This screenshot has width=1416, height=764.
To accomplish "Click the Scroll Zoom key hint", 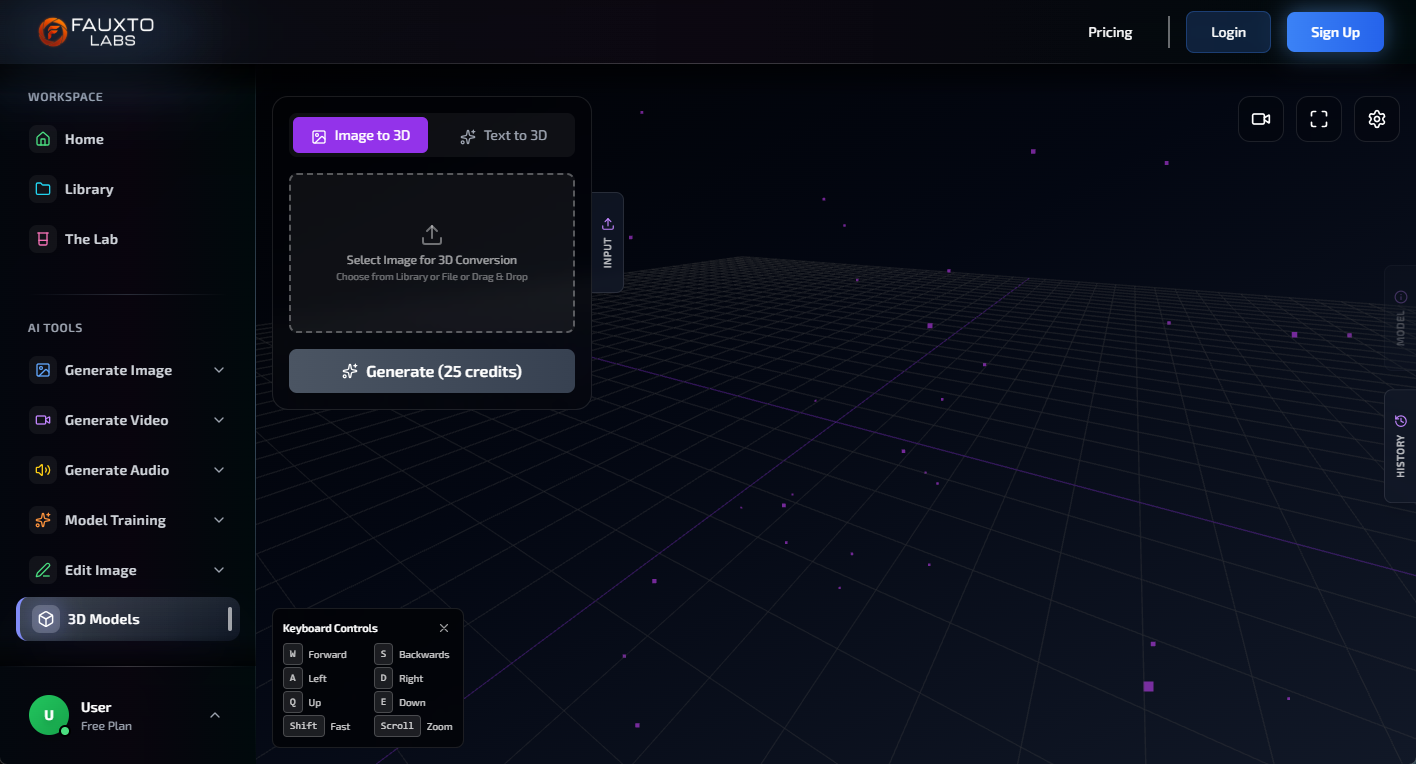I will [414, 726].
